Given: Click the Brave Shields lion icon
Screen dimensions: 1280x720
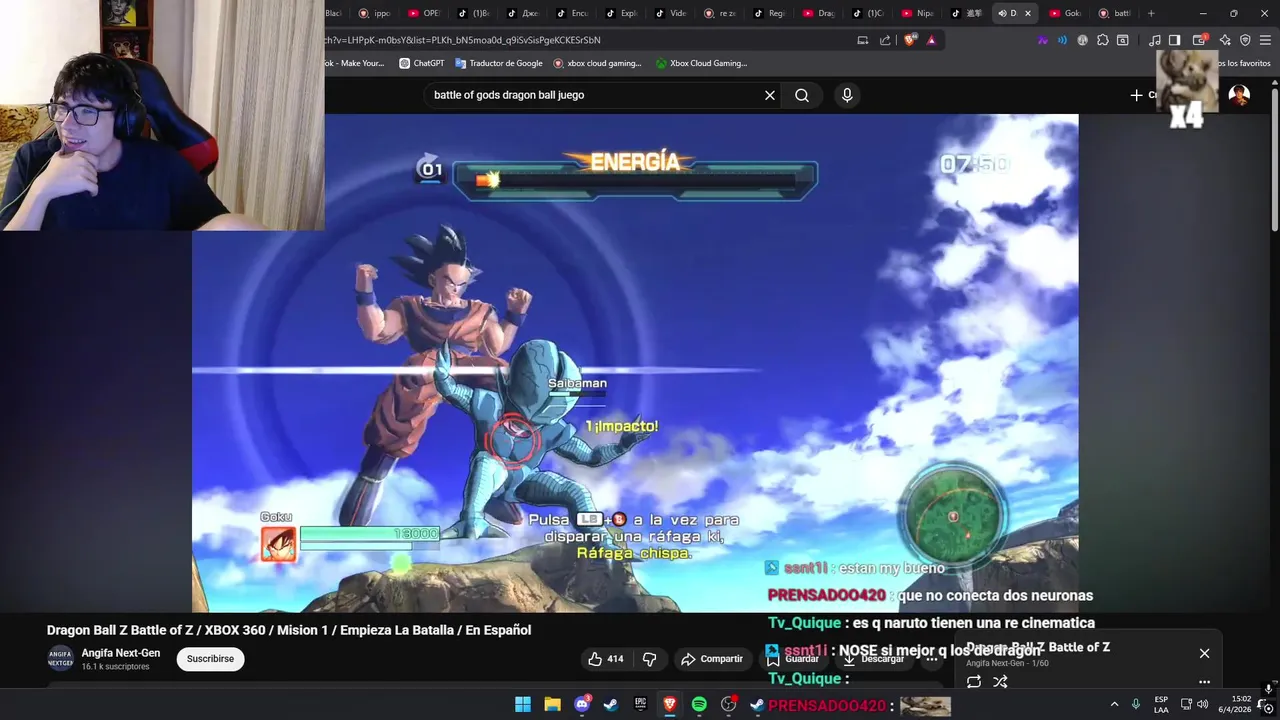Looking at the screenshot, I should pos(910,40).
